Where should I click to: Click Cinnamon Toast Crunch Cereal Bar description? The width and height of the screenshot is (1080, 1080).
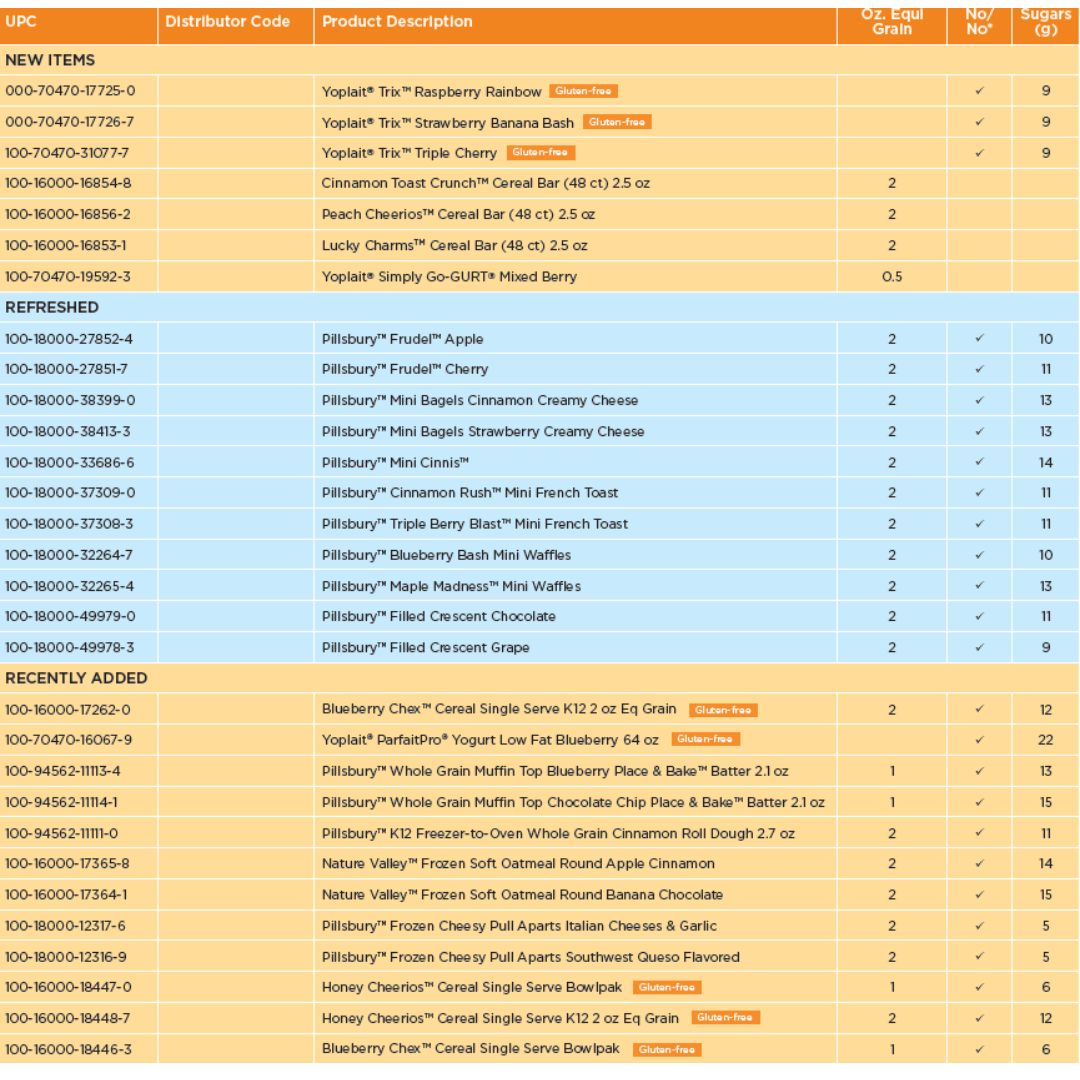[486, 183]
